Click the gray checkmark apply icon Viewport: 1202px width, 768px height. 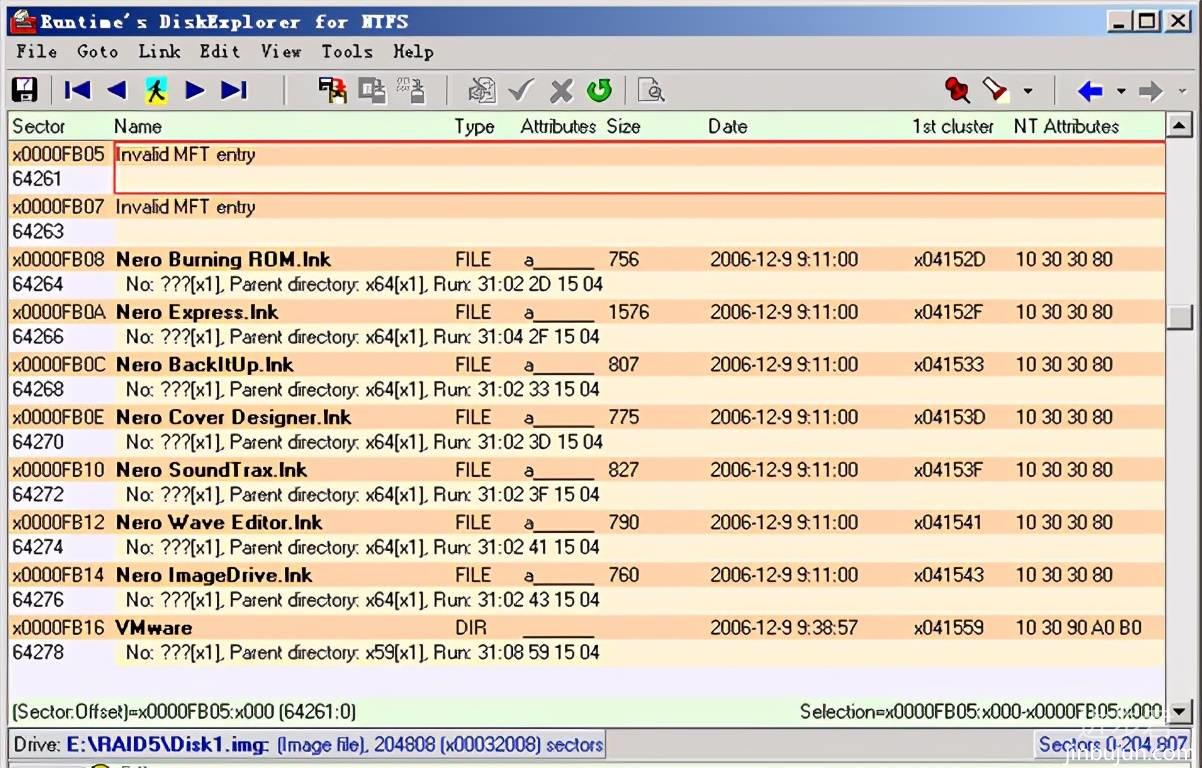tap(521, 90)
